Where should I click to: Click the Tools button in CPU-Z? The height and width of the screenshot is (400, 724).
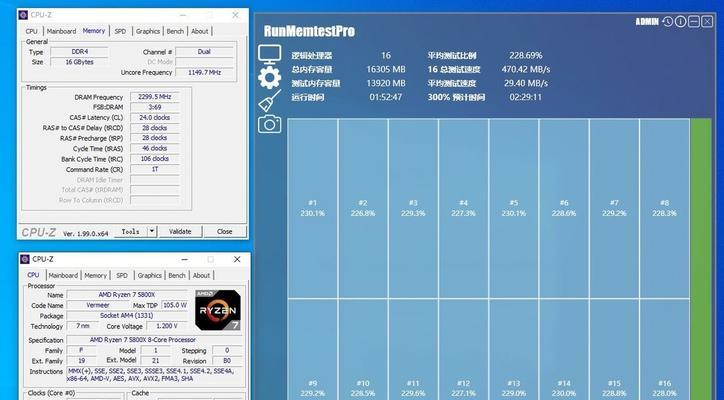pos(131,231)
